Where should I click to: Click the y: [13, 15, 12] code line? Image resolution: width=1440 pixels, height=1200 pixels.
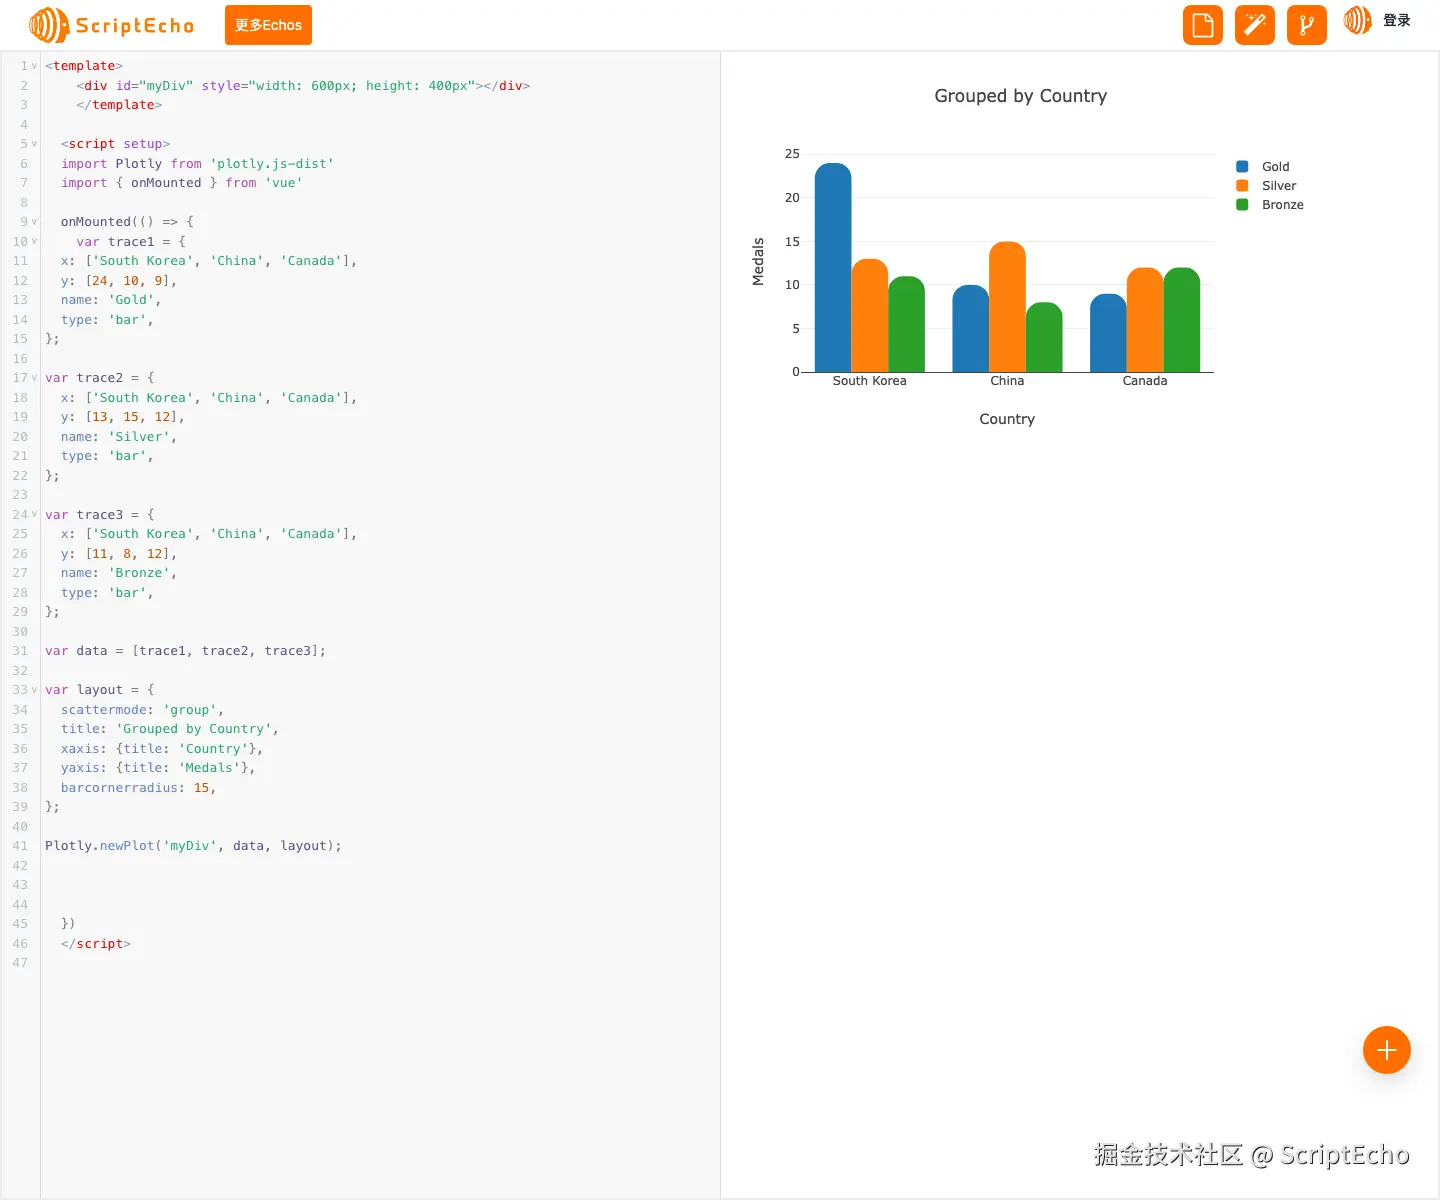pyautogui.click(x=122, y=417)
